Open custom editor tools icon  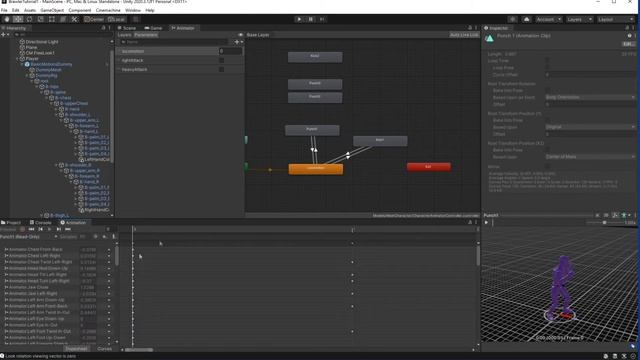click(74, 19)
